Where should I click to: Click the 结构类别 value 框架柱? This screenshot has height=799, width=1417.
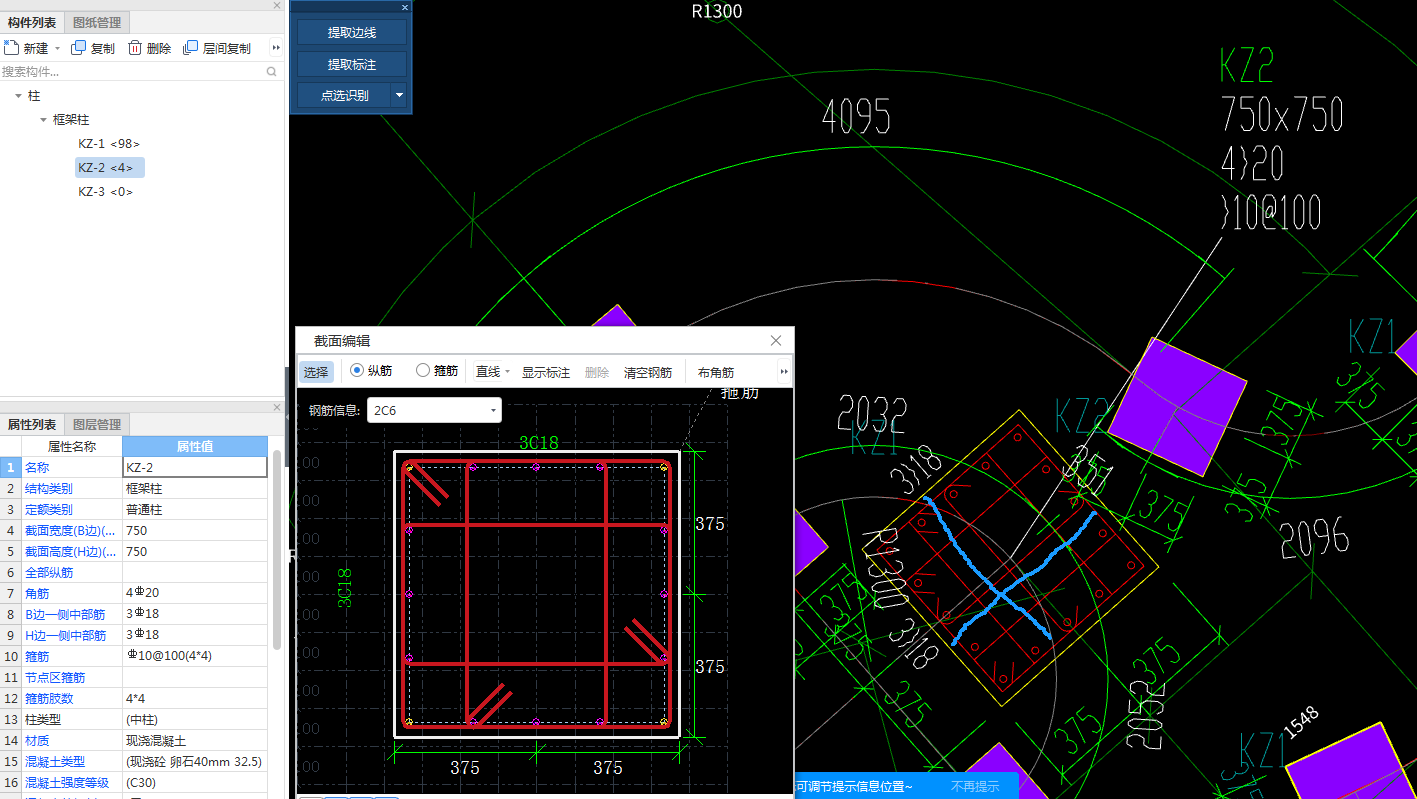tap(195, 488)
